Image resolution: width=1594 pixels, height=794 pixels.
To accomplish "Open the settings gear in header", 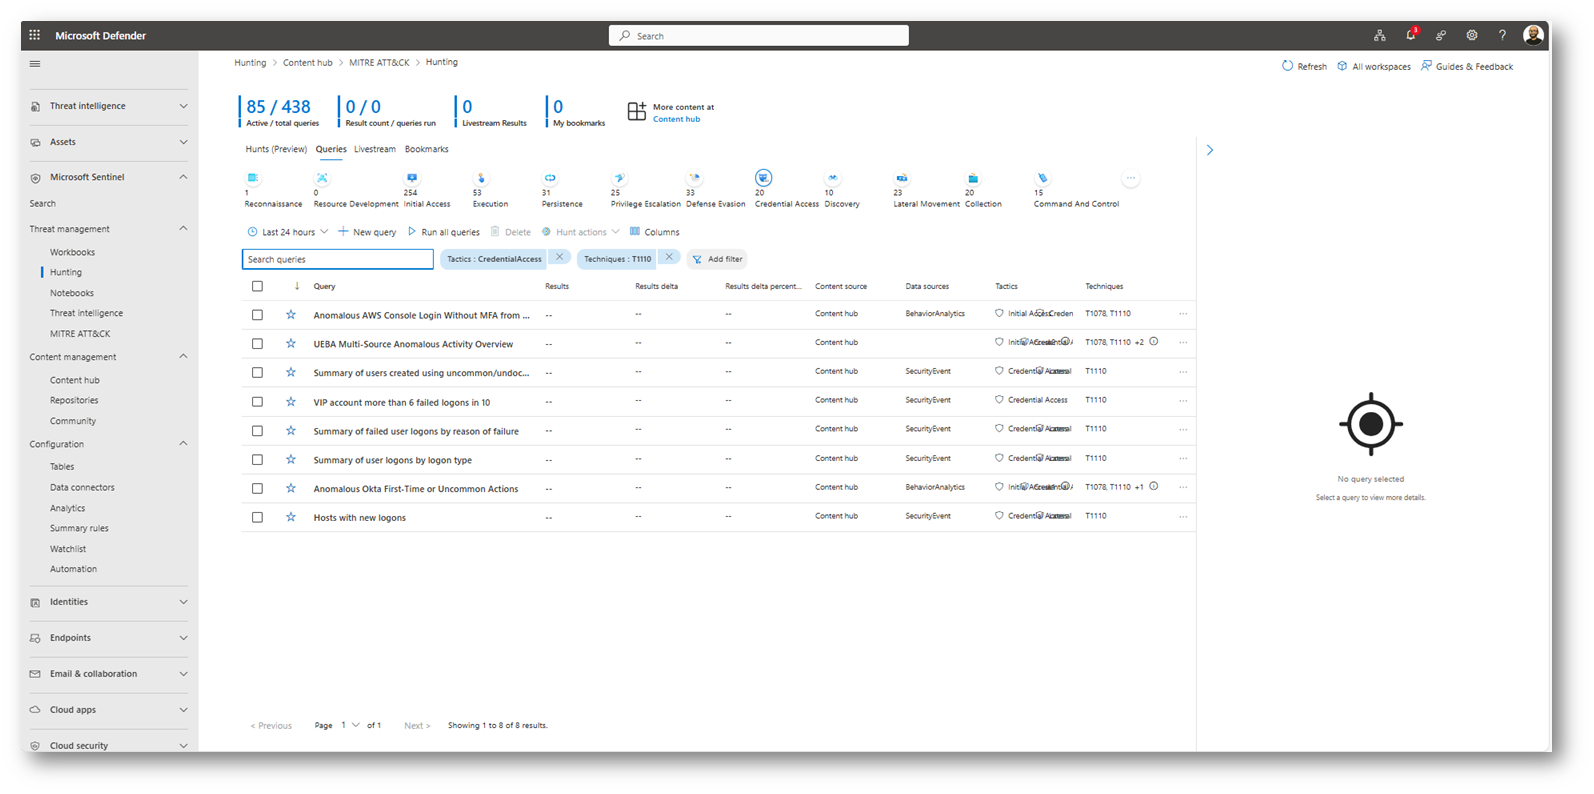I will tap(1471, 35).
